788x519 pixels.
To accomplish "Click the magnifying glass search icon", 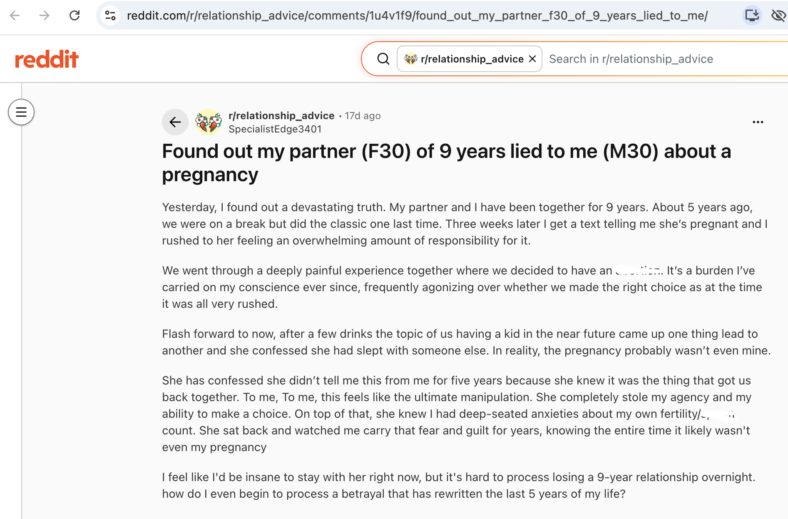I will click(x=383, y=59).
